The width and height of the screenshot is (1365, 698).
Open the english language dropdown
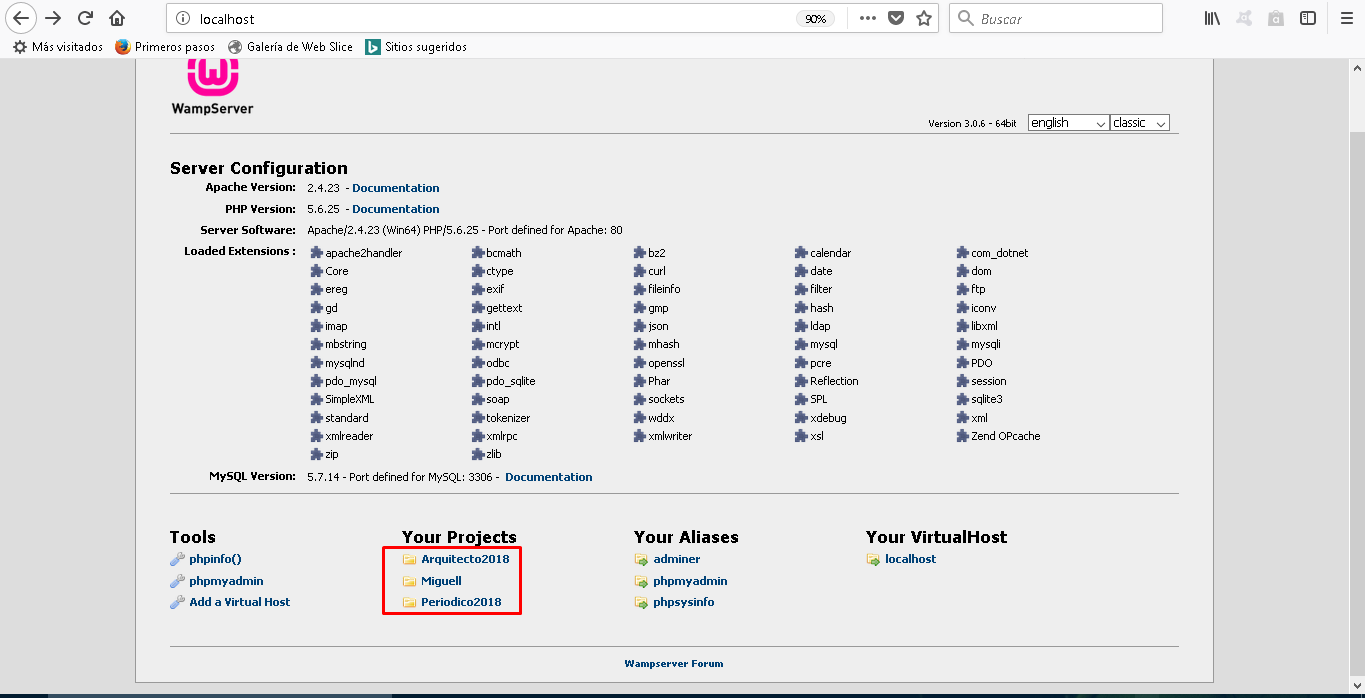[1068, 123]
